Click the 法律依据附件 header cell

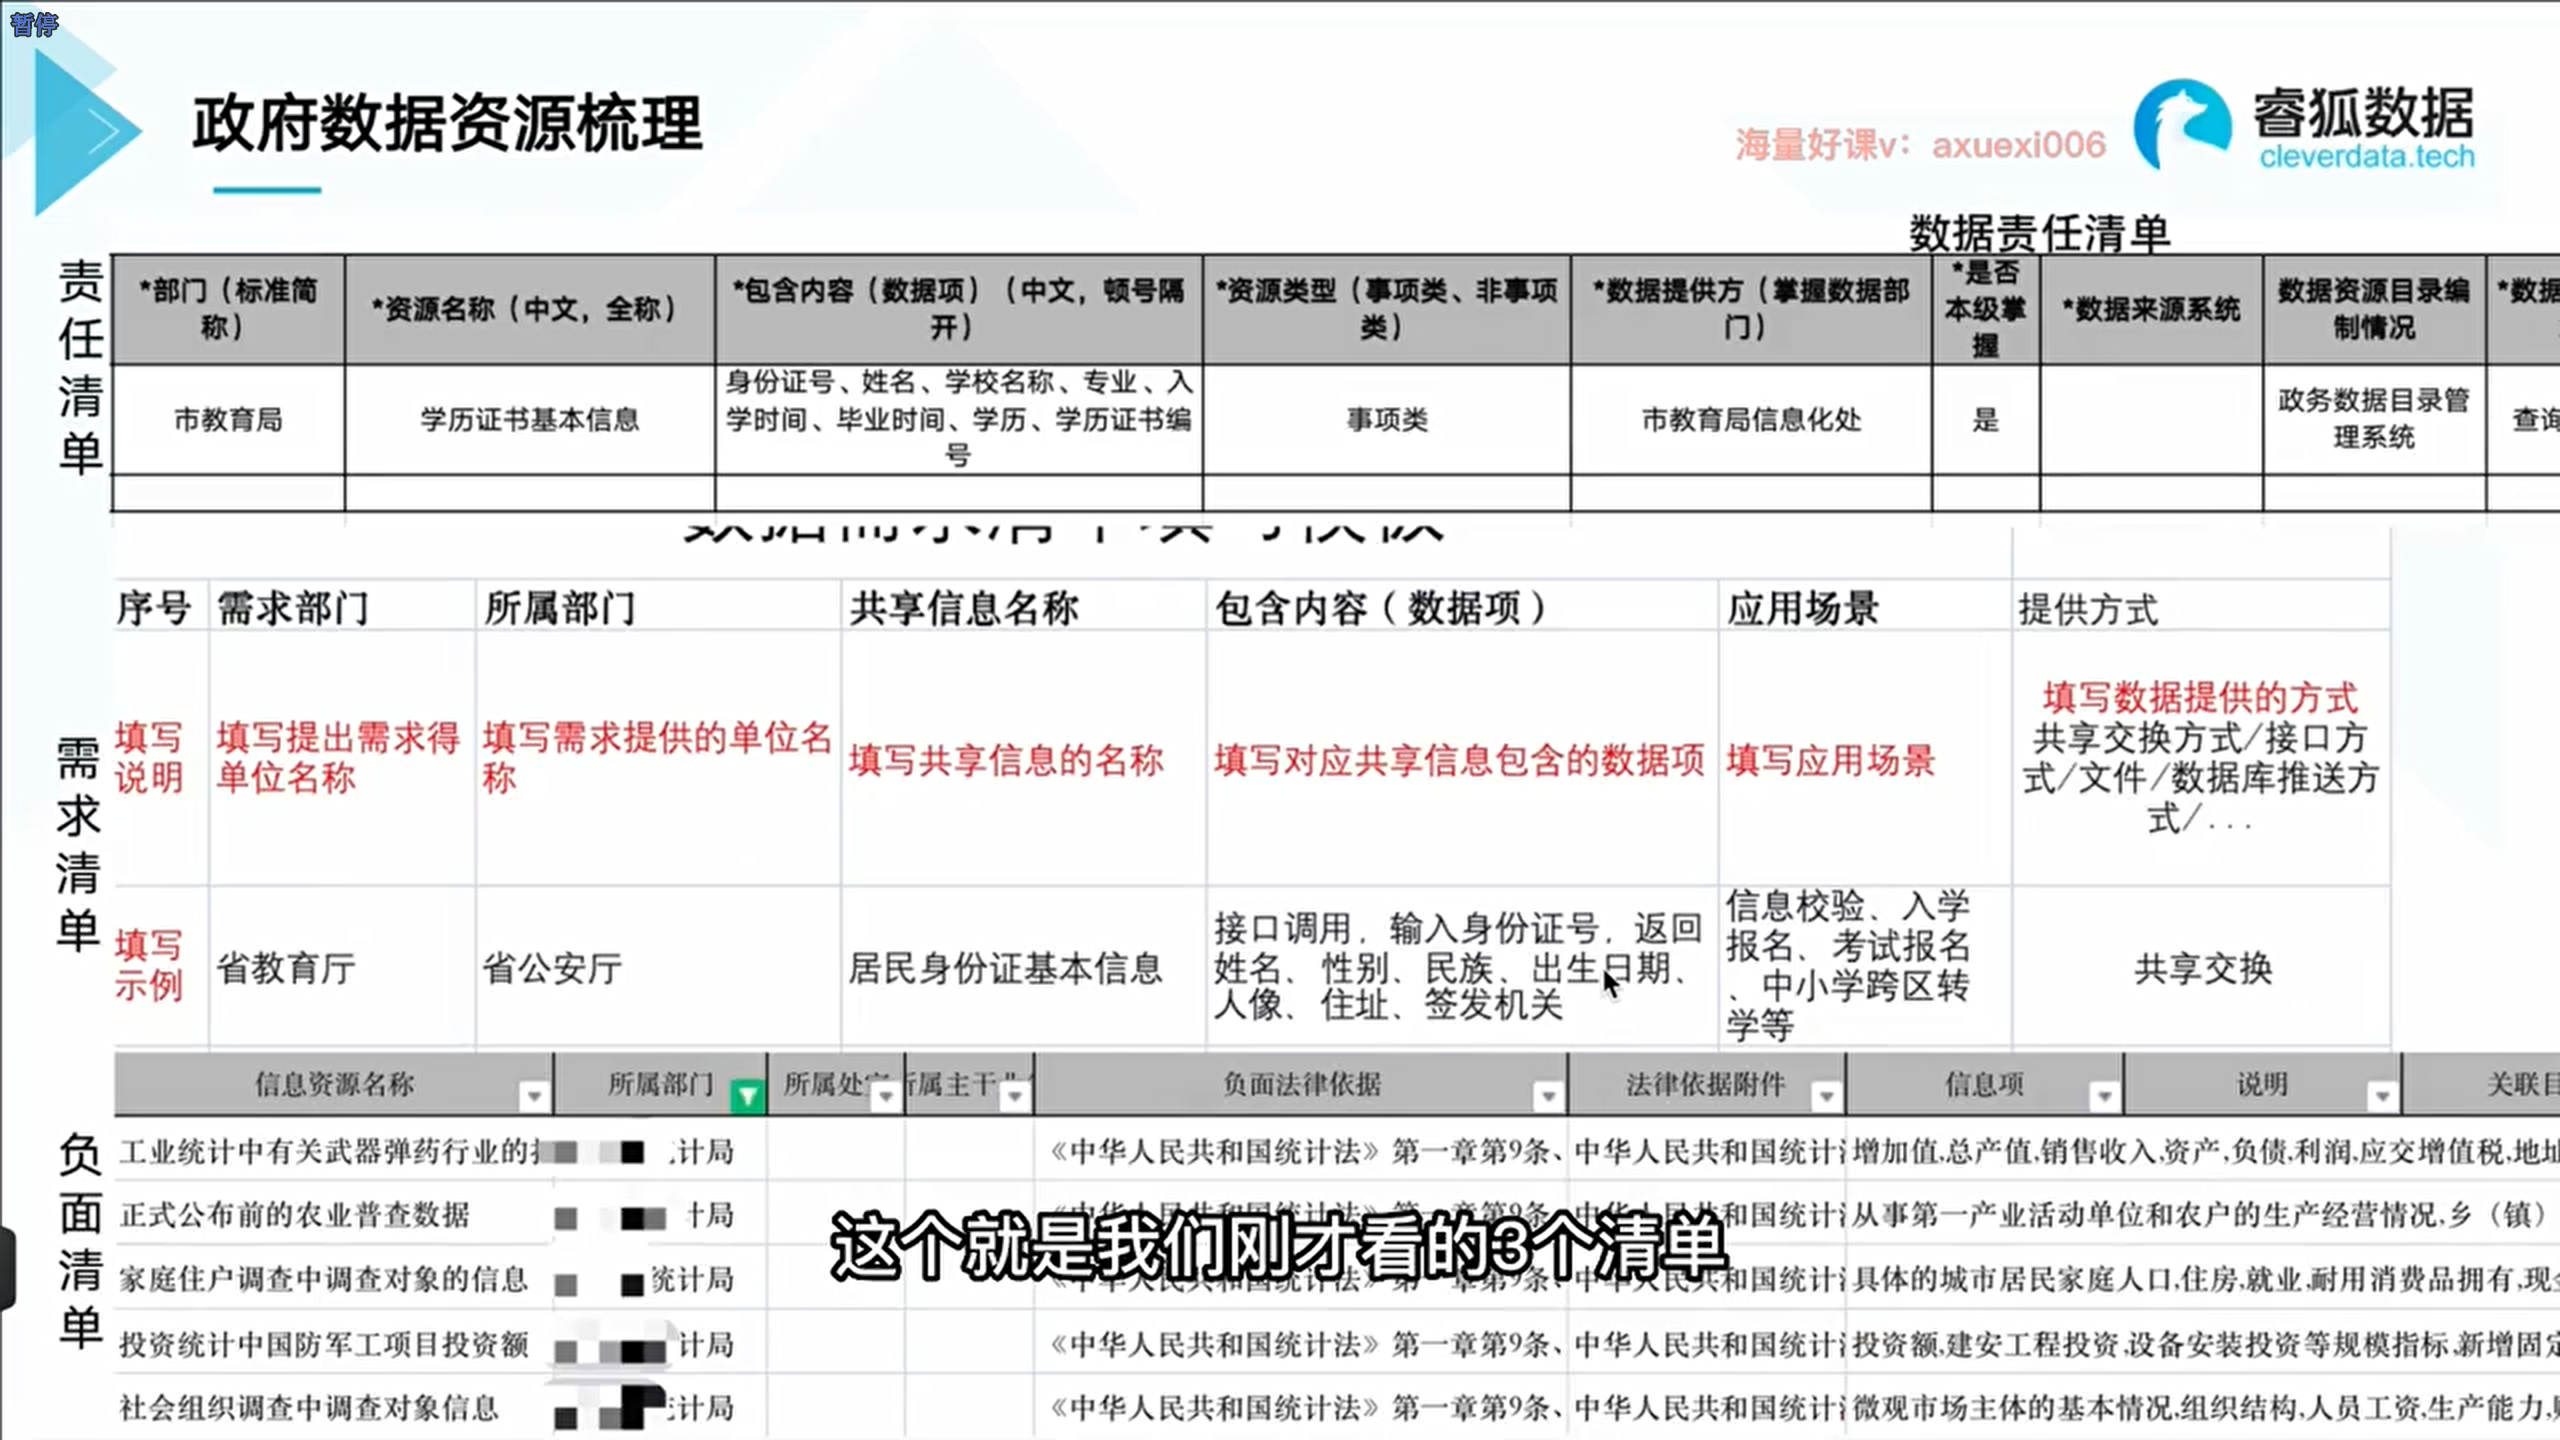(x=1706, y=1084)
